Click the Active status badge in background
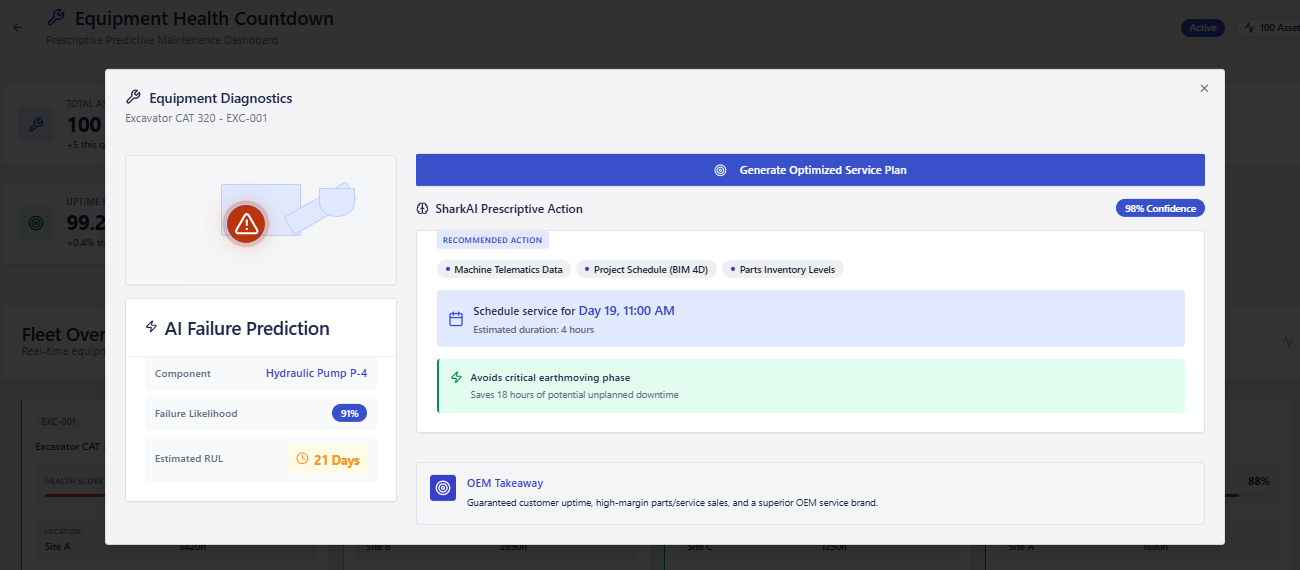 point(1203,28)
